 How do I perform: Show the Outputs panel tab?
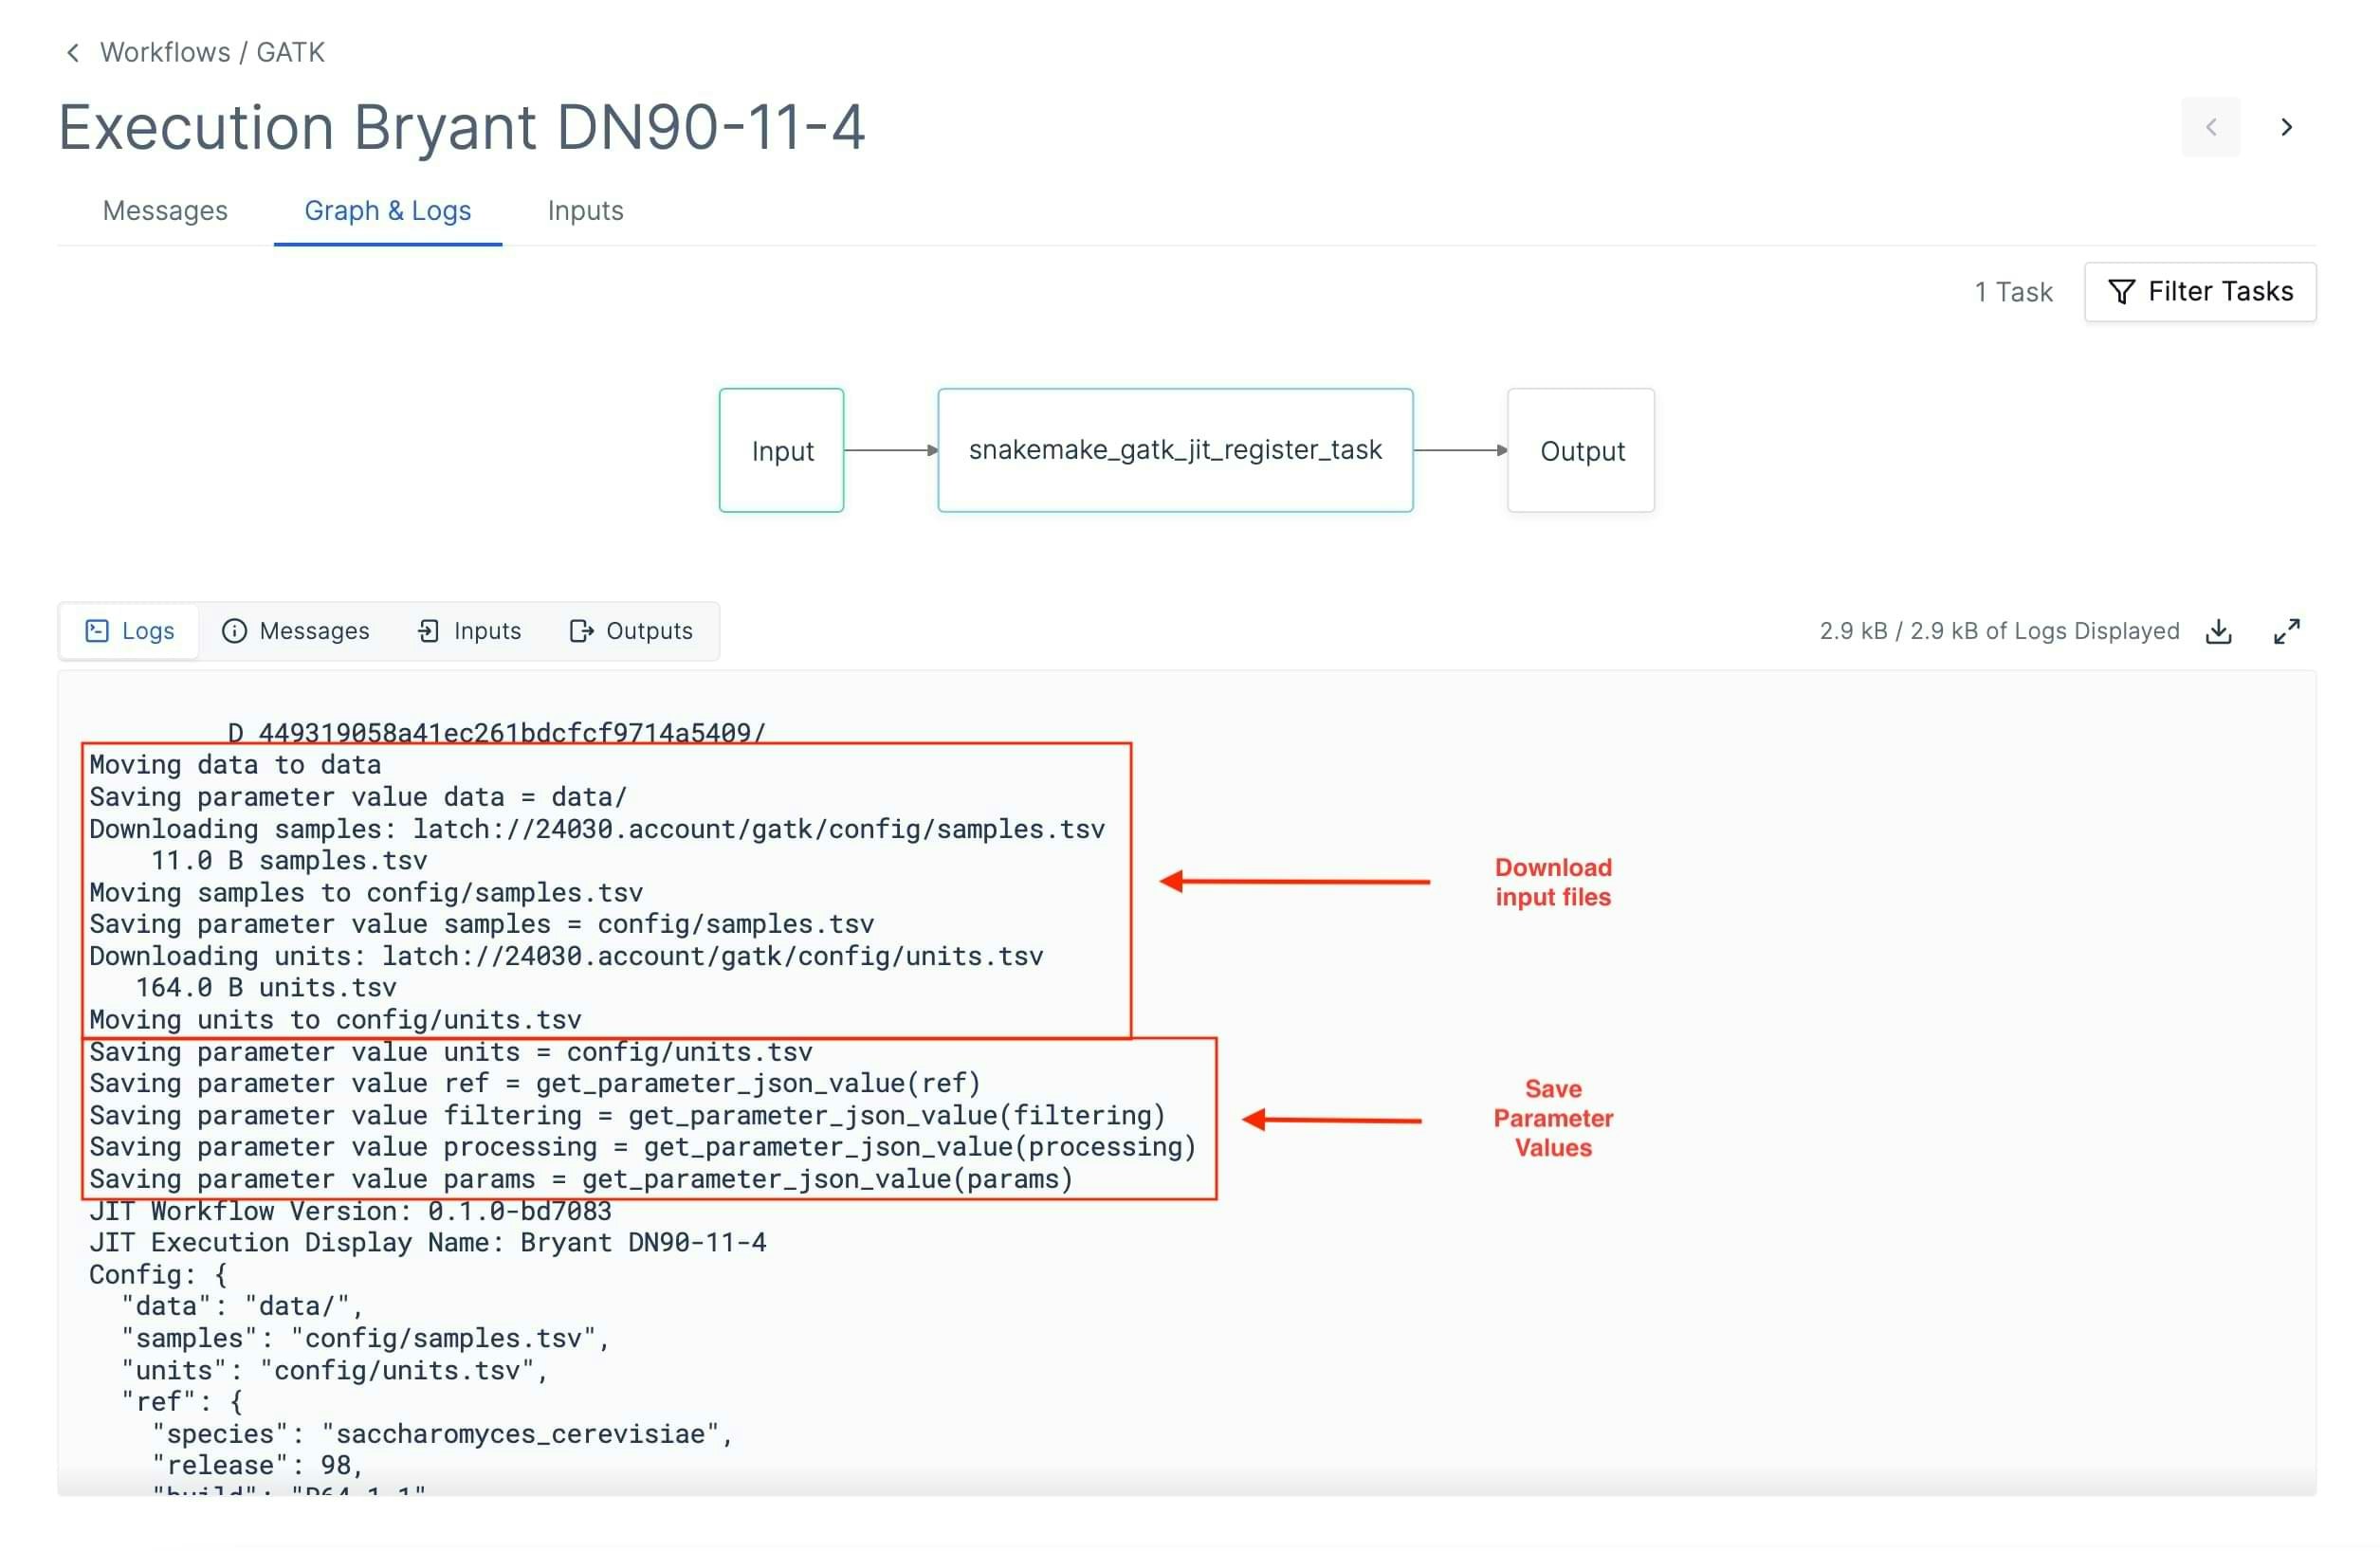coord(631,631)
